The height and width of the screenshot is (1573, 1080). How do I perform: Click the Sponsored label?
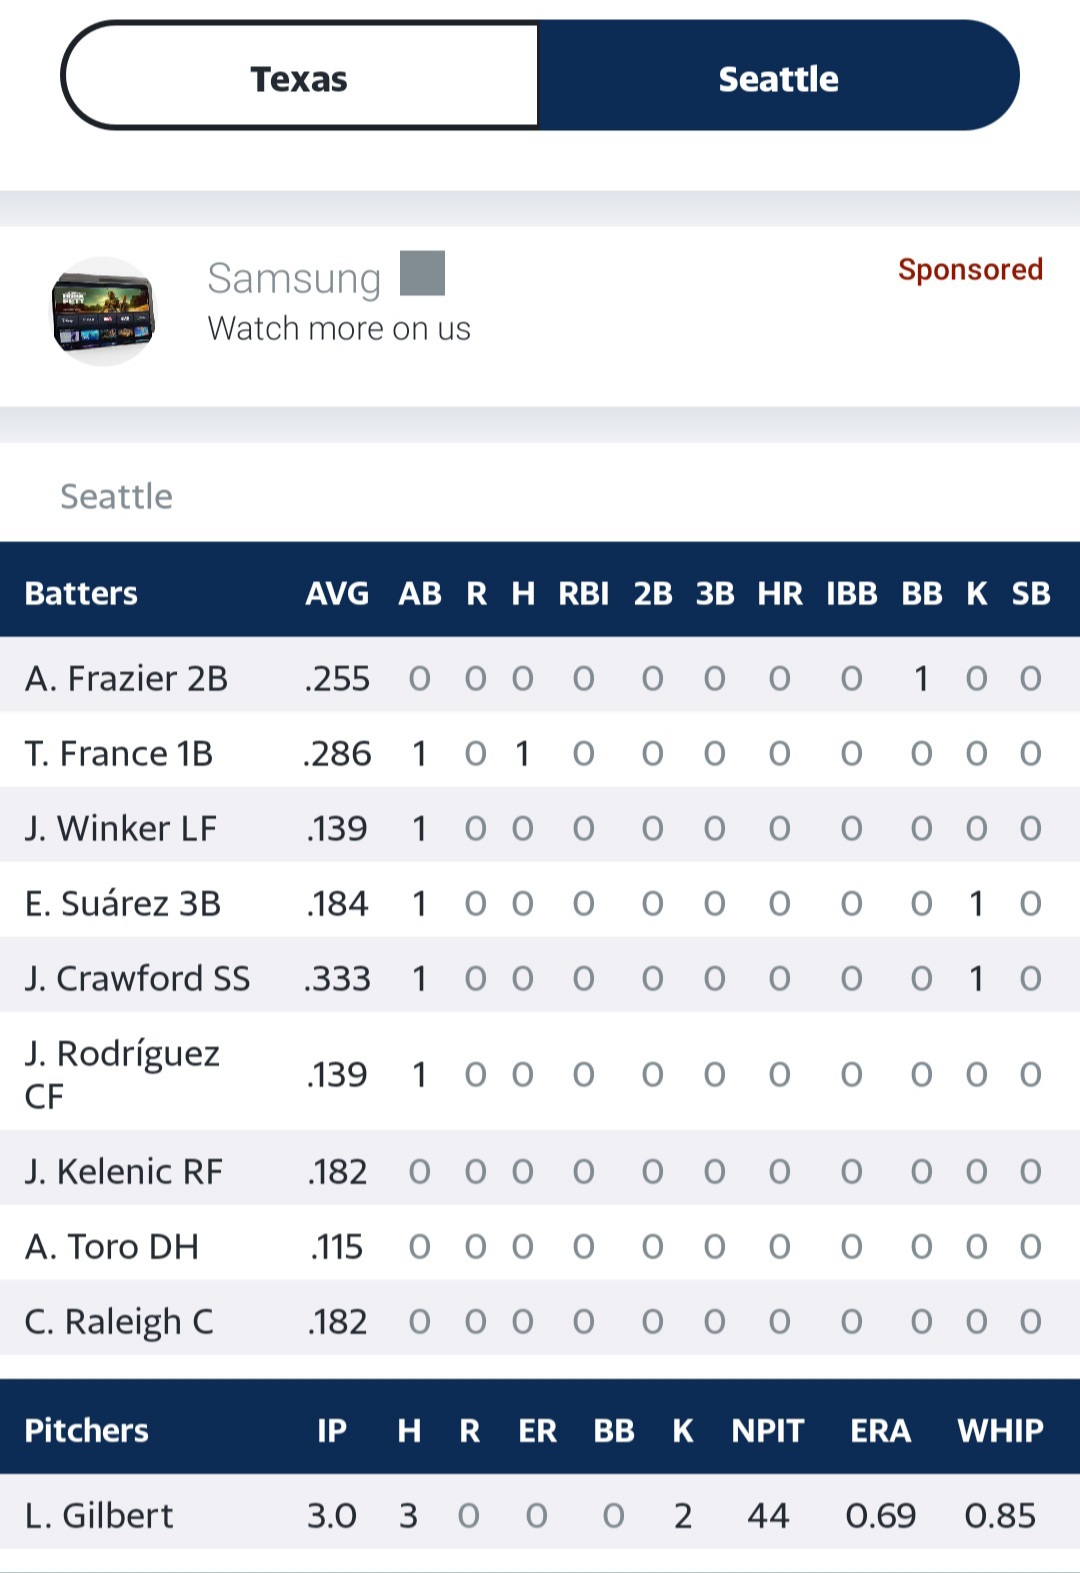pyautogui.click(x=969, y=269)
